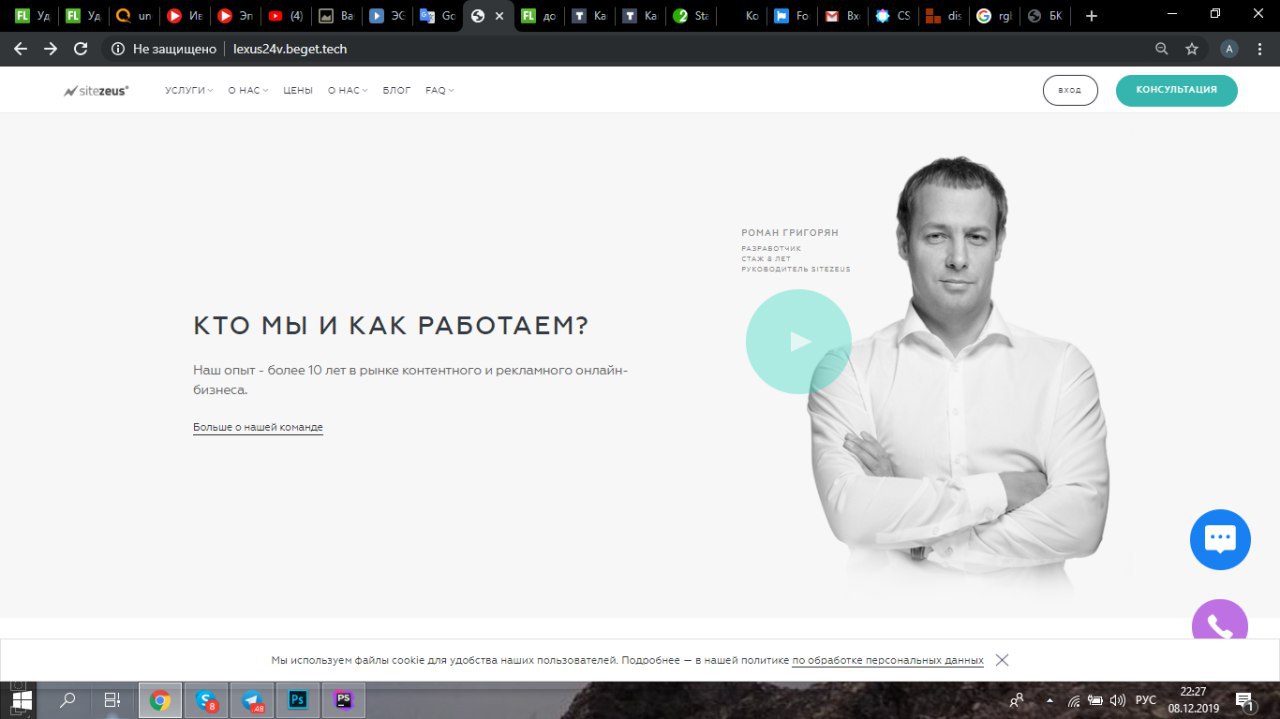The width and height of the screenshot is (1280, 719).
Task: Click the site info icon beside 'Не защищено'
Action: [x=118, y=48]
